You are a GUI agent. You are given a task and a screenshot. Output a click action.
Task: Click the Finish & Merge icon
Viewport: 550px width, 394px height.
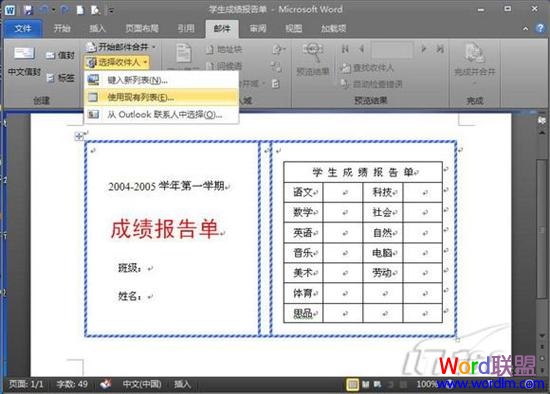(474, 53)
